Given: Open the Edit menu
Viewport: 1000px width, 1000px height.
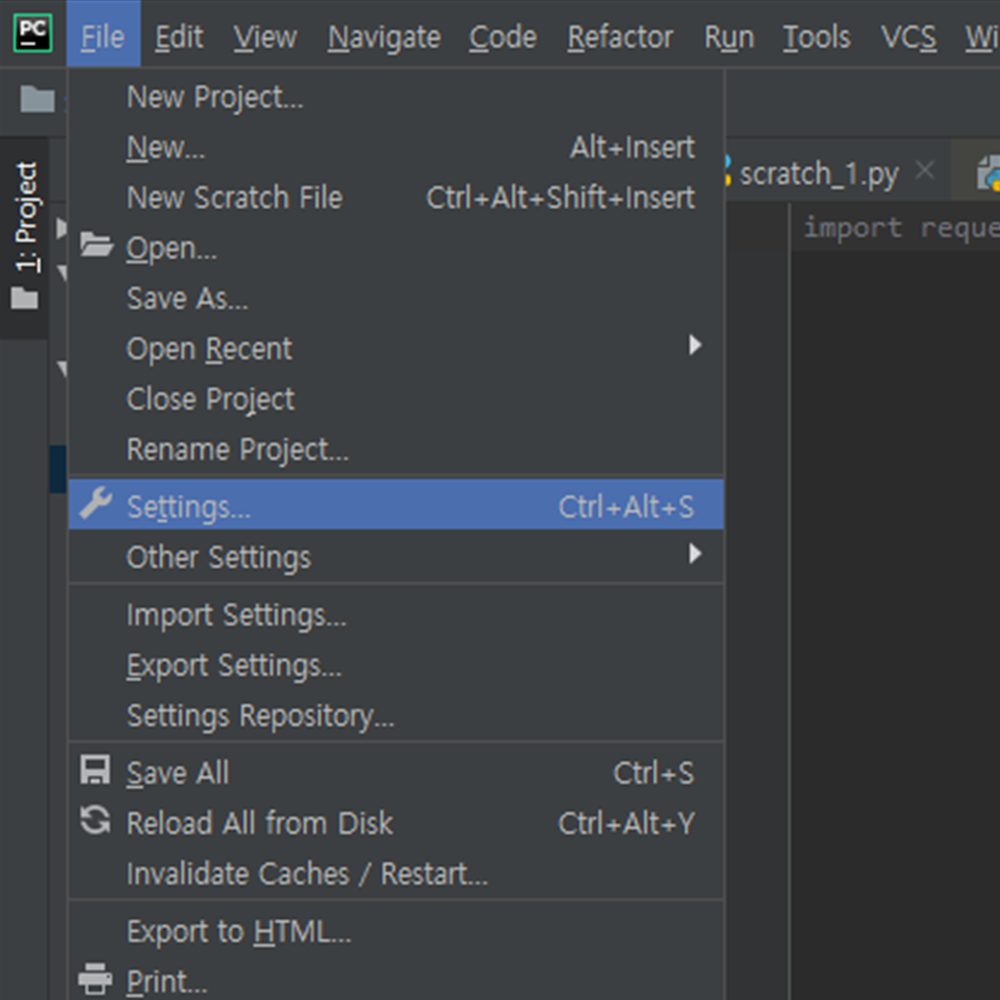Looking at the screenshot, I should click(x=179, y=36).
